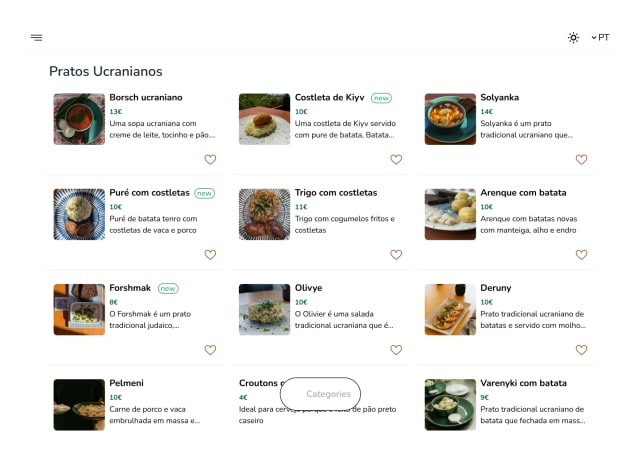Expand the PT language dropdown
The image size is (640, 452).
600,38
